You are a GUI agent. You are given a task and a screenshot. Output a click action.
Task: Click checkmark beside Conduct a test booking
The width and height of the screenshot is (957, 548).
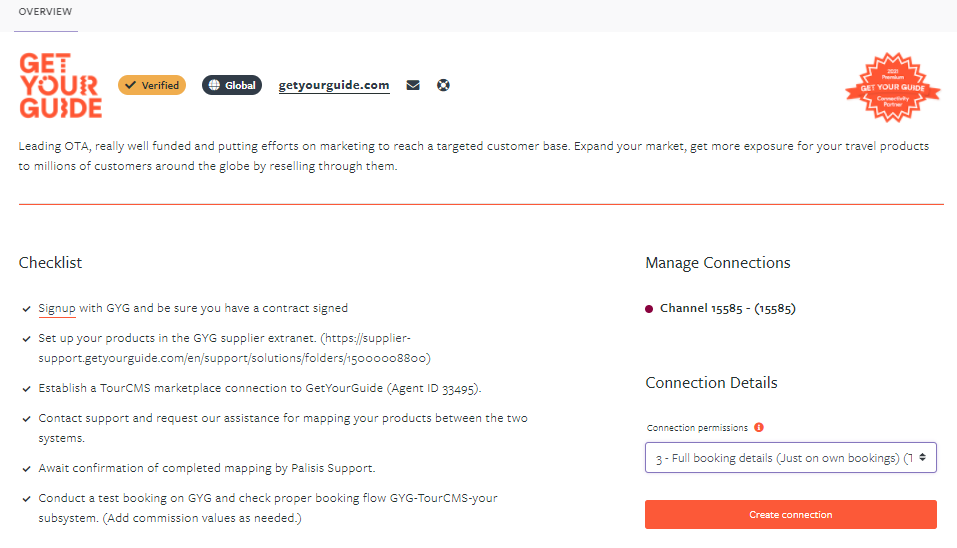coord(26,499)
